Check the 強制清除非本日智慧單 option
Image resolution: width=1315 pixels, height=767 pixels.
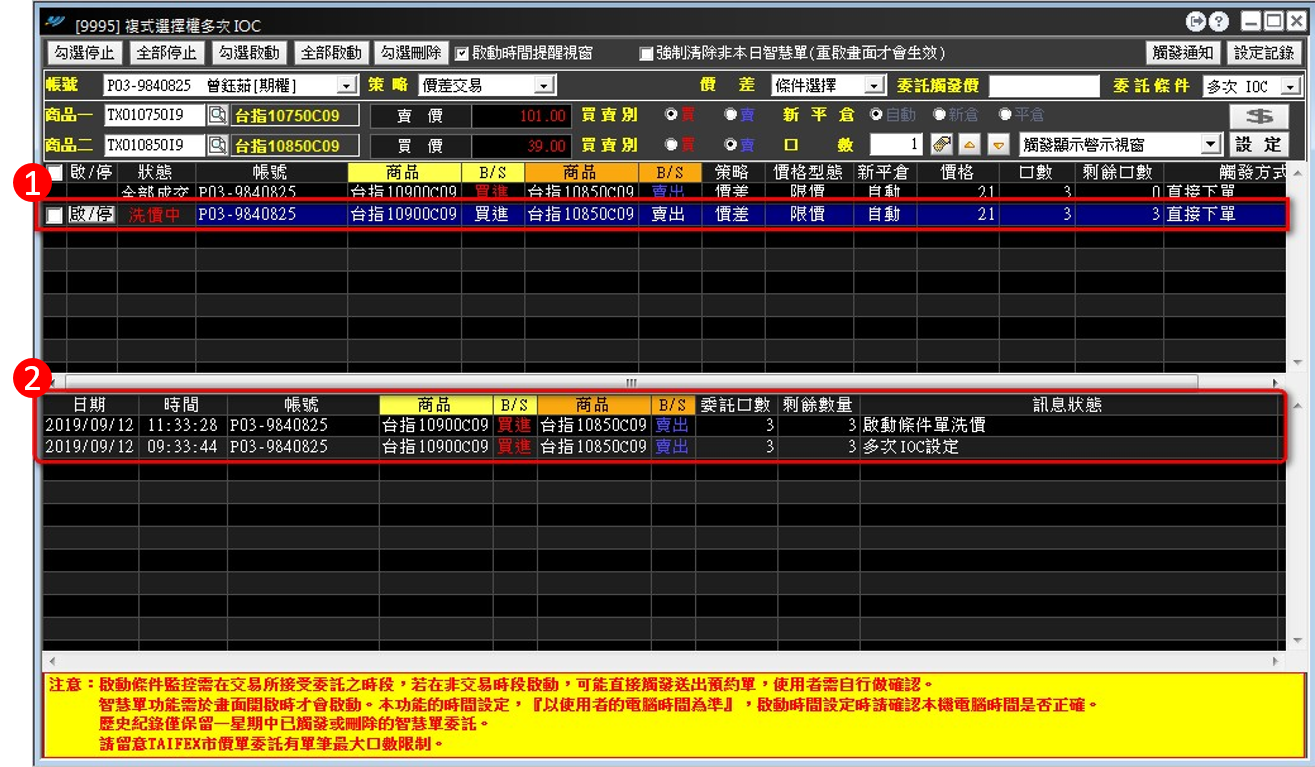pyautogui.click(x=644, y=53)
